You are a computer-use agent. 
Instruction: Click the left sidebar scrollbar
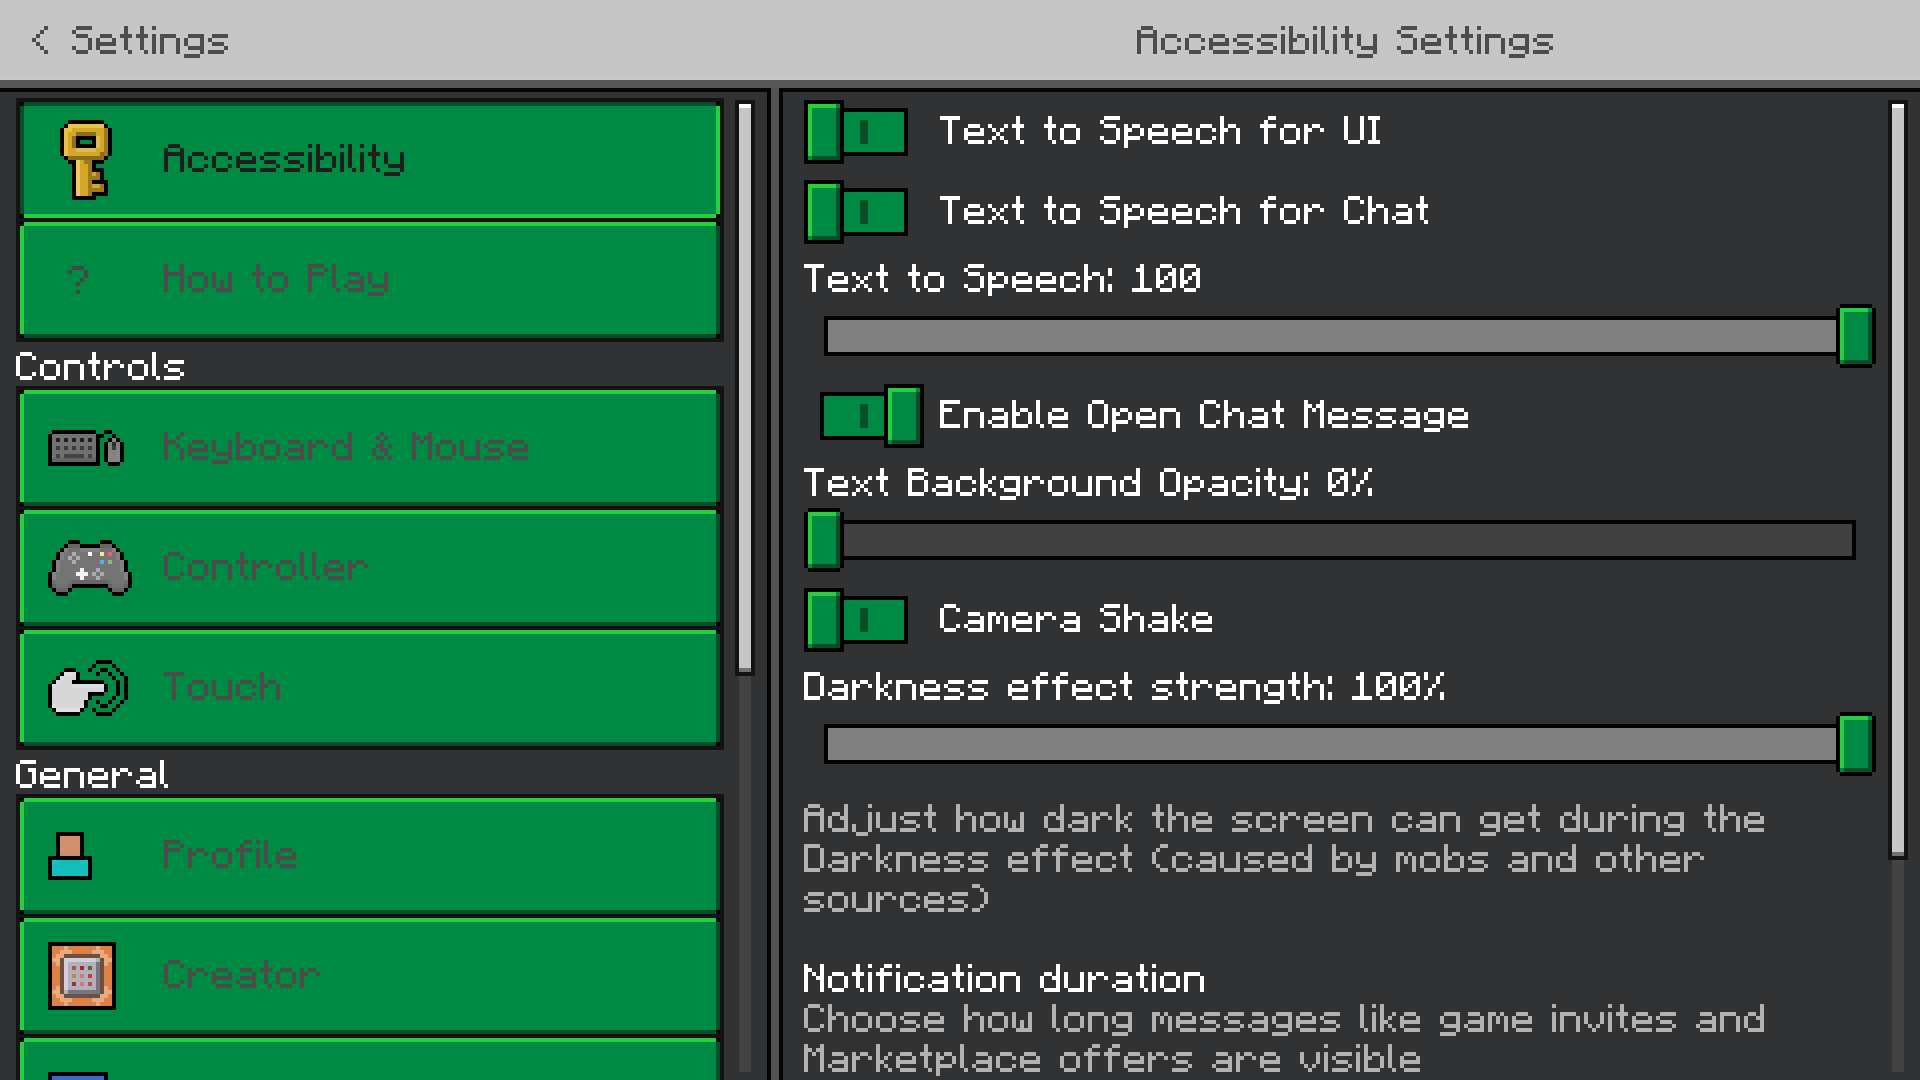[745, 388]
